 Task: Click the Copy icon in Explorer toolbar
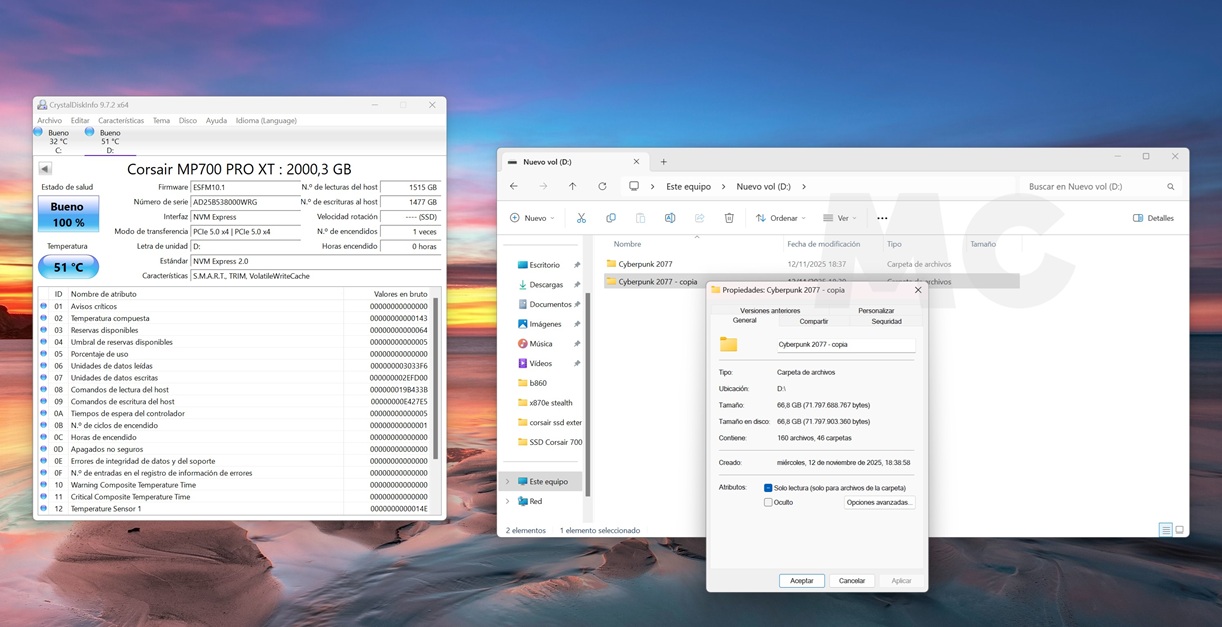(610, 218)
